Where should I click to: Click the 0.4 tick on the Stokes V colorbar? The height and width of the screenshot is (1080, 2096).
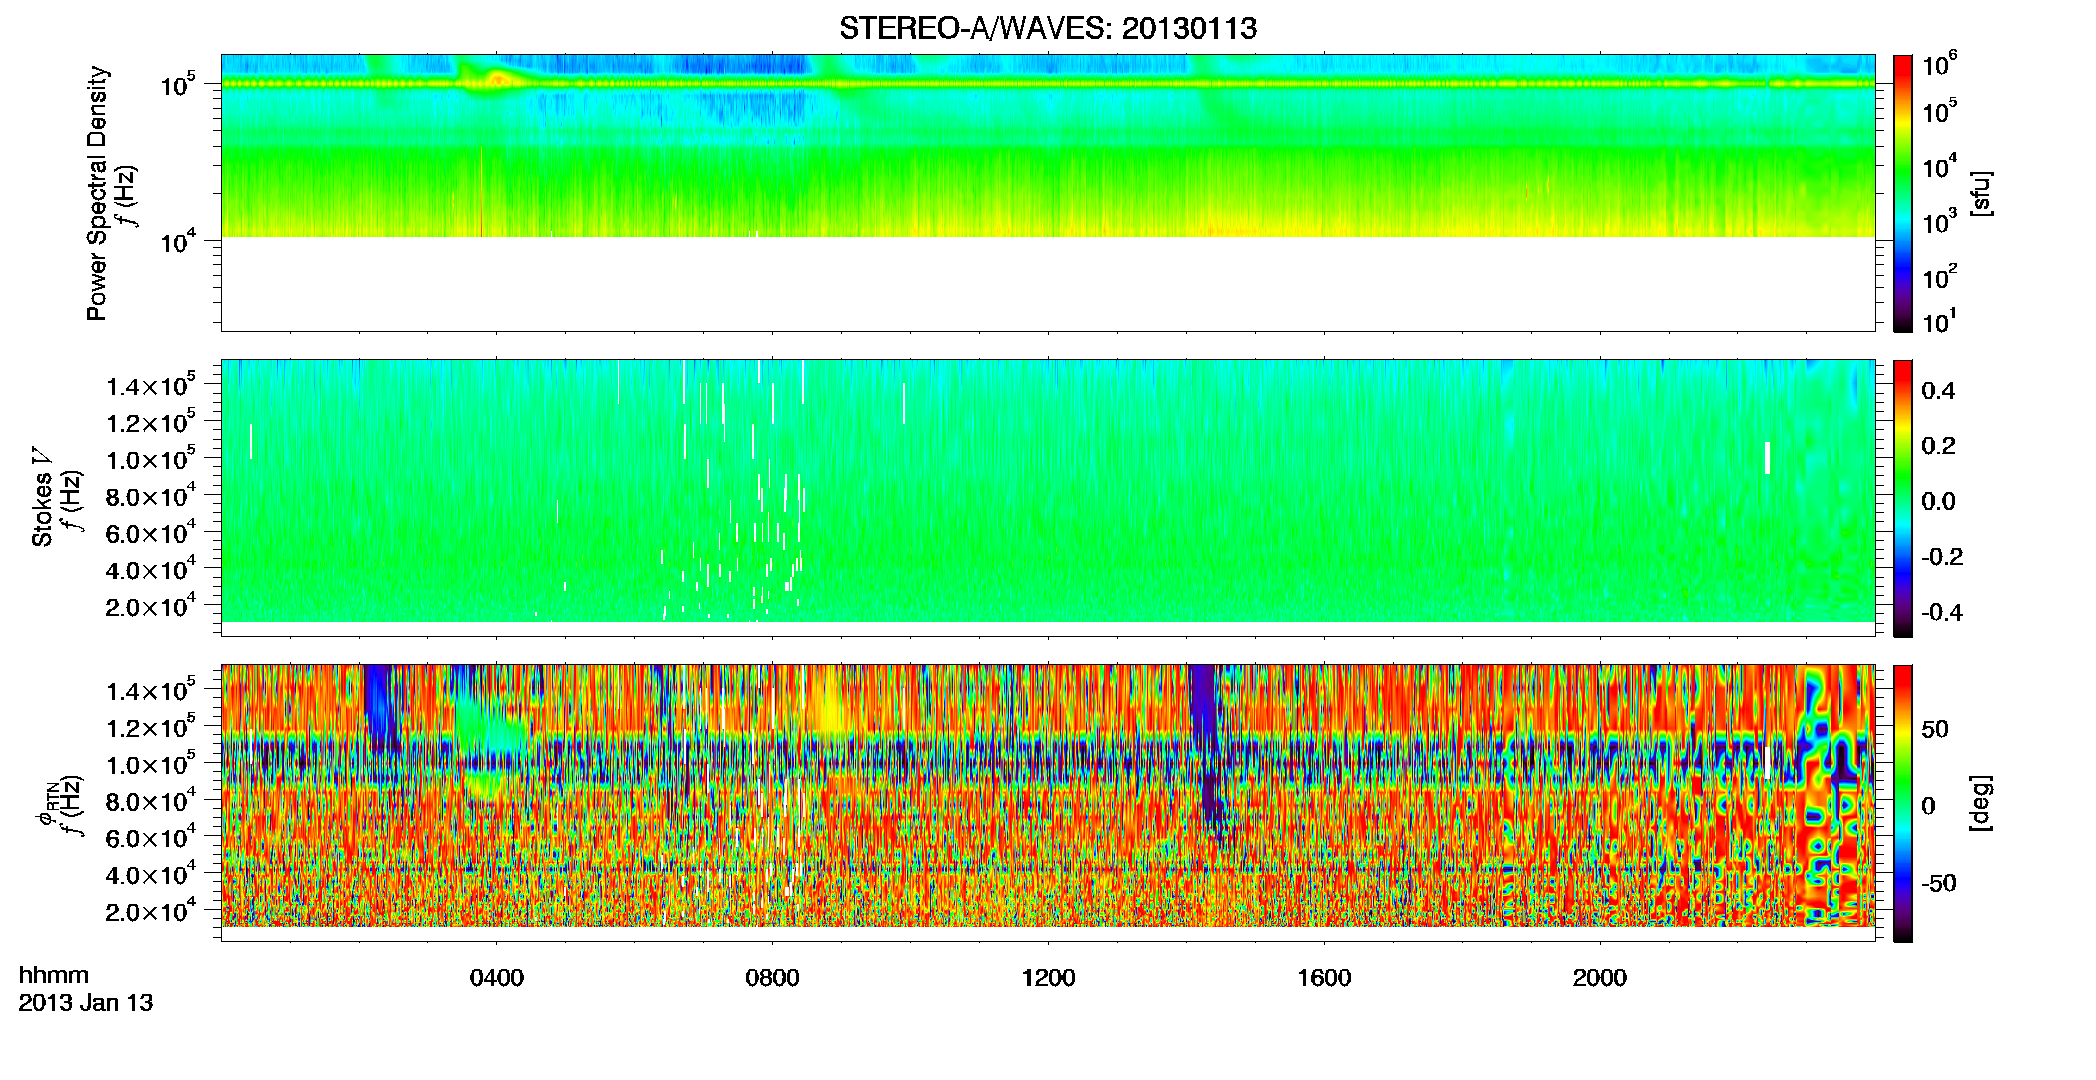coord(1938,391)
